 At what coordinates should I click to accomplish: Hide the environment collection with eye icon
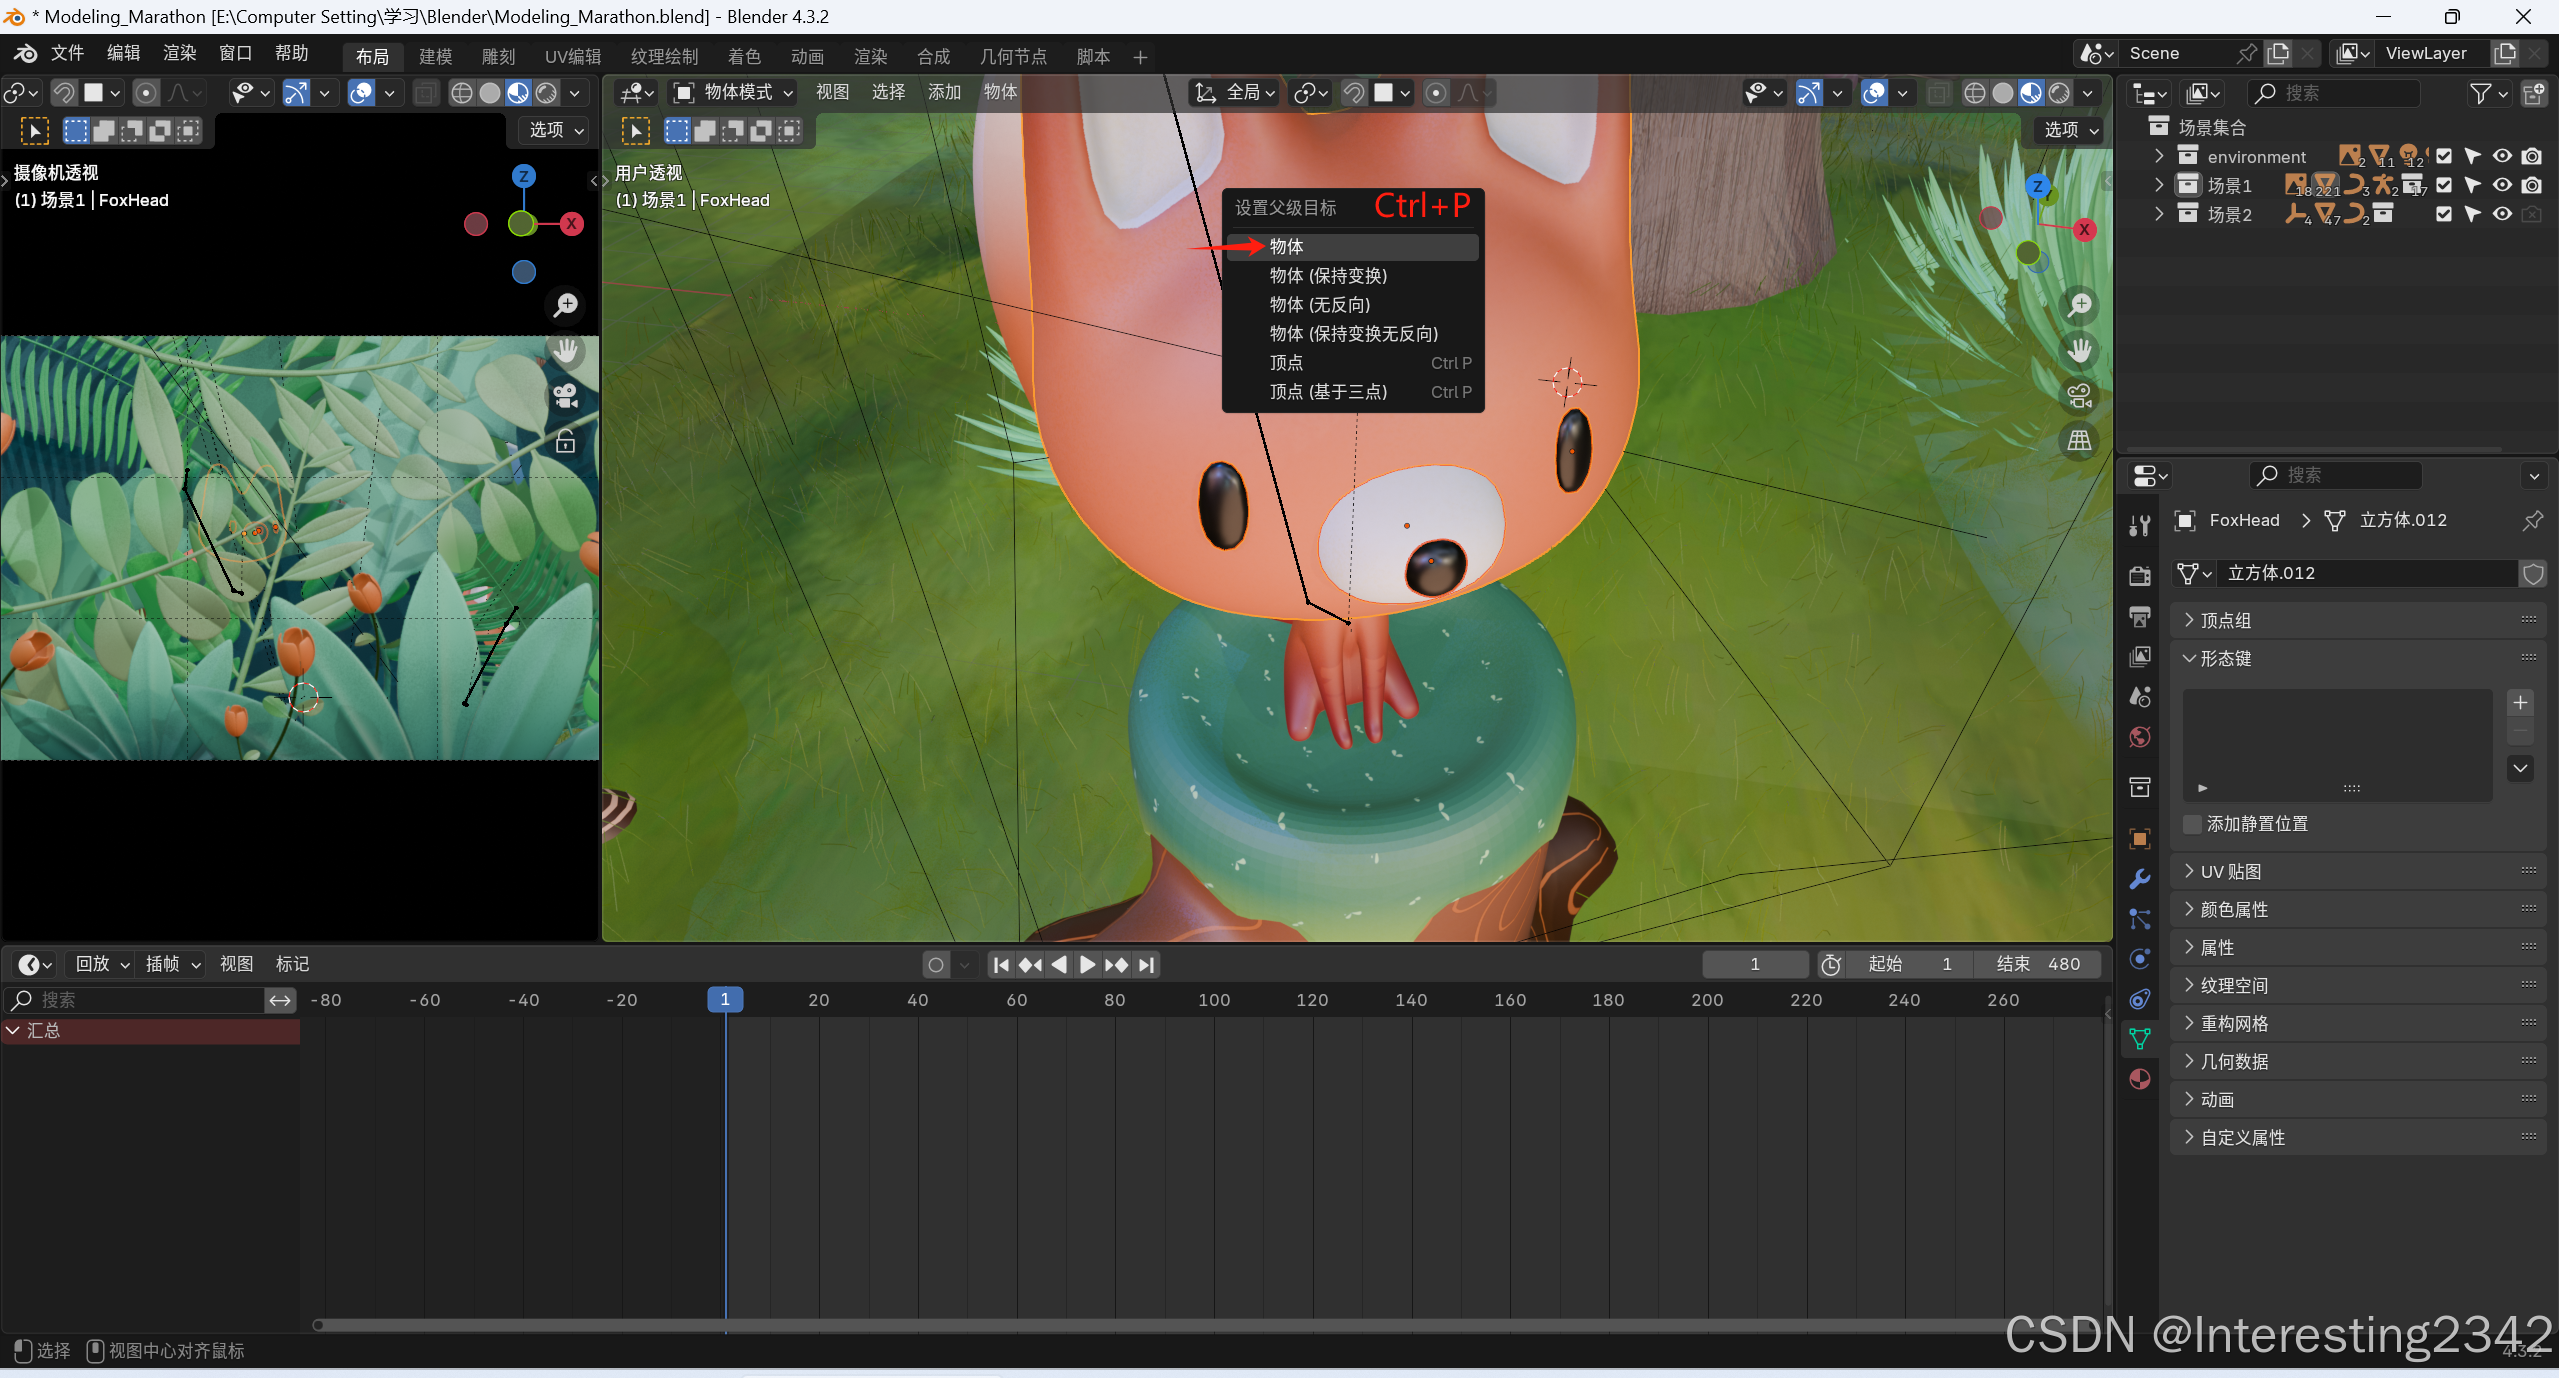[x=2502, y=156]
